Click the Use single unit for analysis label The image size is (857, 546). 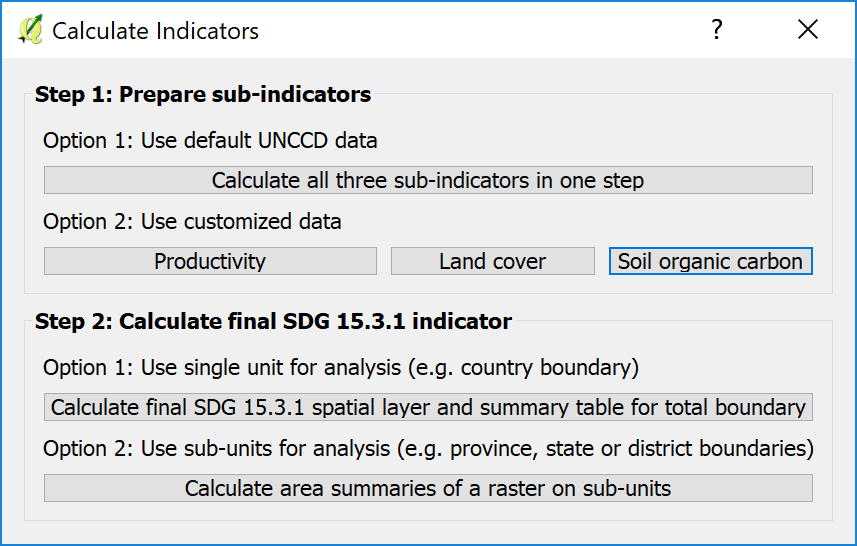[x=340, y=368]
